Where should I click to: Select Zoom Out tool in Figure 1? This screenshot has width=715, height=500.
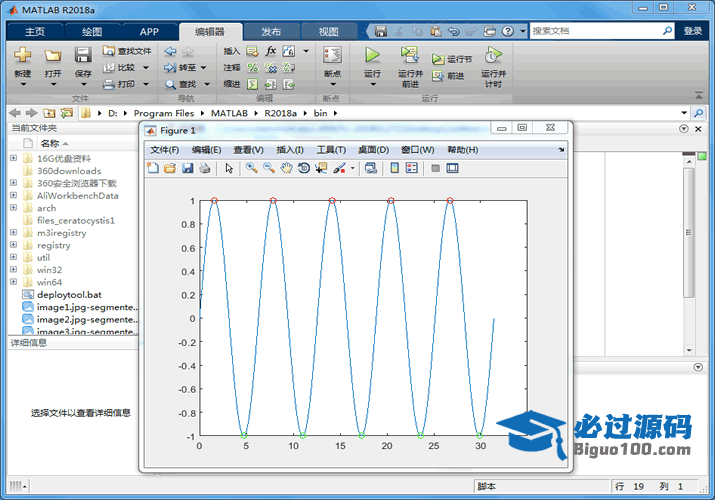pos(269,168)
